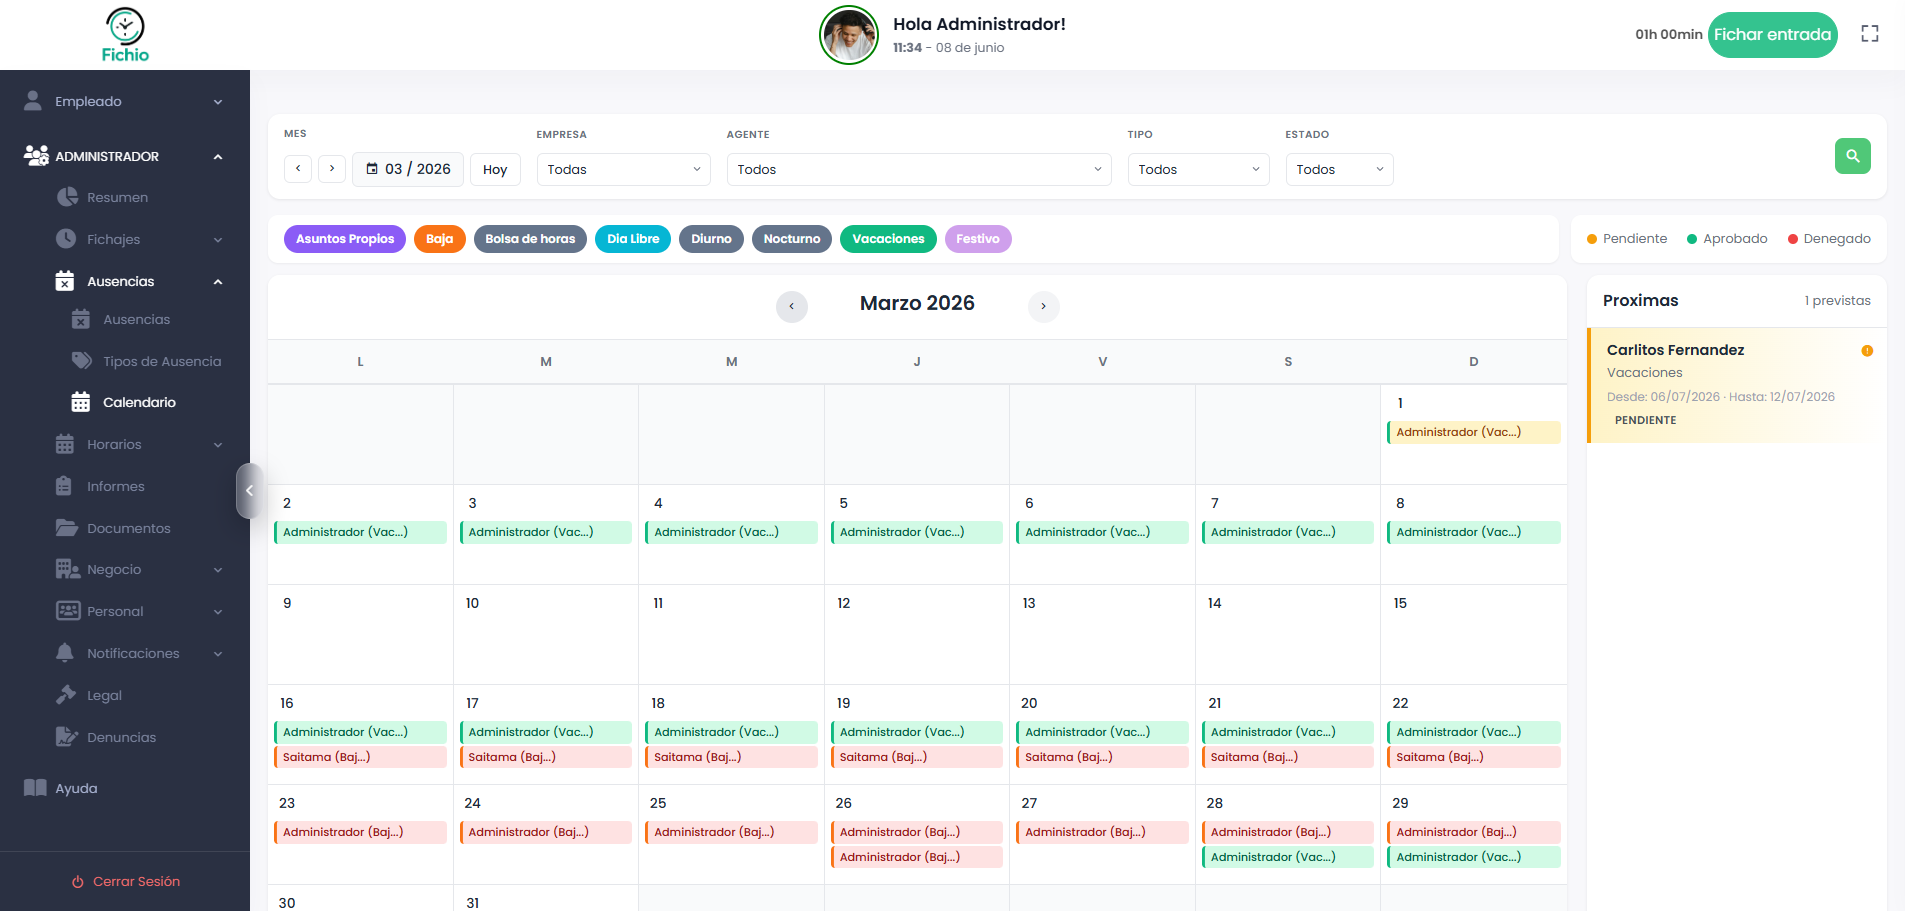This screenshot has height=911, width=1905.
Task: Click the pending status icon on Carlitos card
Action: click(x=1867, y=351)
